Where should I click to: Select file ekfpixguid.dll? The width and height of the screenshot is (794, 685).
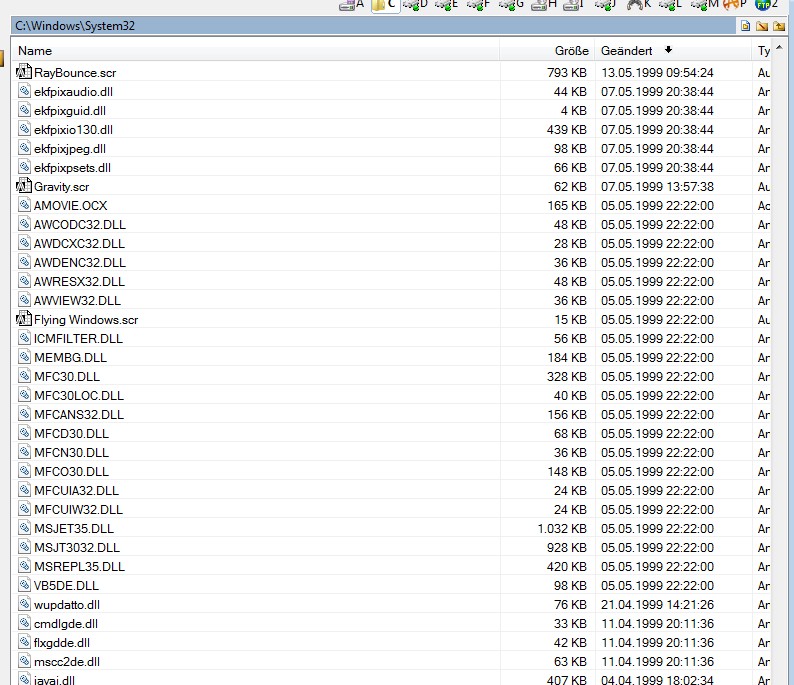[70, 110]
